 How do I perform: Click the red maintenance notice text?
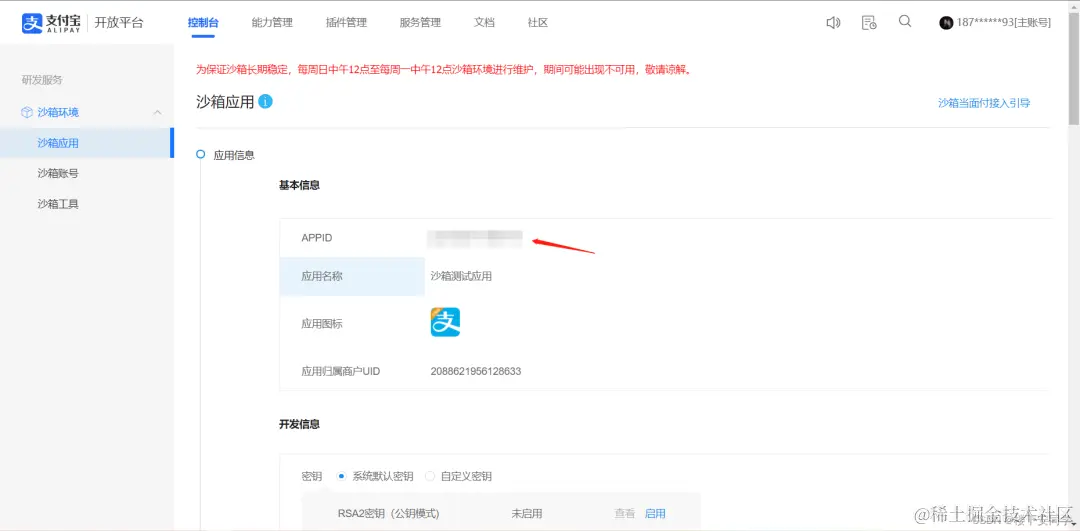coord(444,70)
